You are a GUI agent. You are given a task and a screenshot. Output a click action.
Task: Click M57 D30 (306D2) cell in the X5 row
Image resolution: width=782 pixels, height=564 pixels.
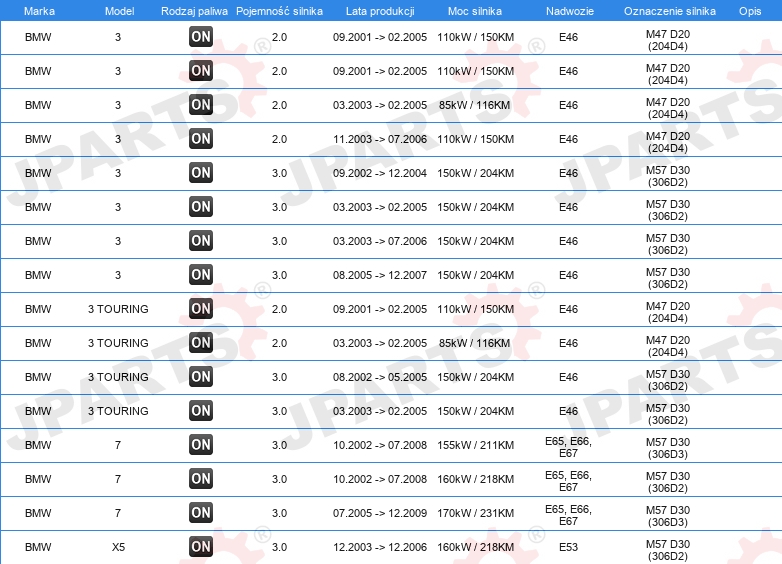668,550
